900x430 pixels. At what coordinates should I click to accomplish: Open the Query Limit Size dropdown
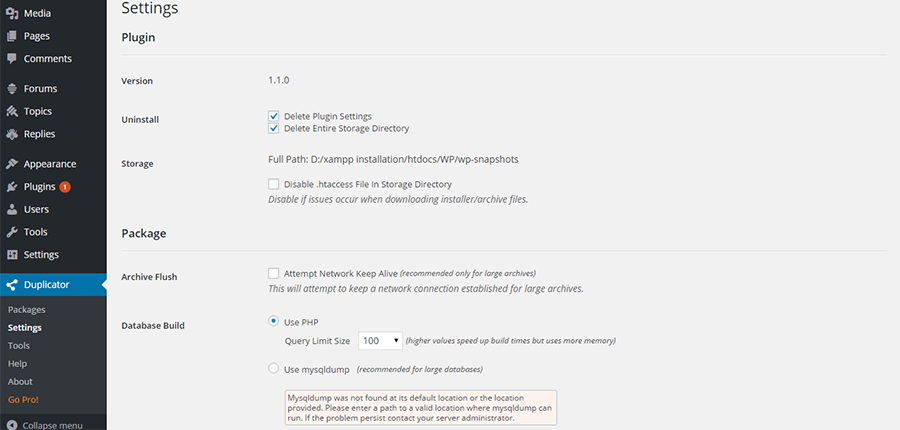coord(380,340)
